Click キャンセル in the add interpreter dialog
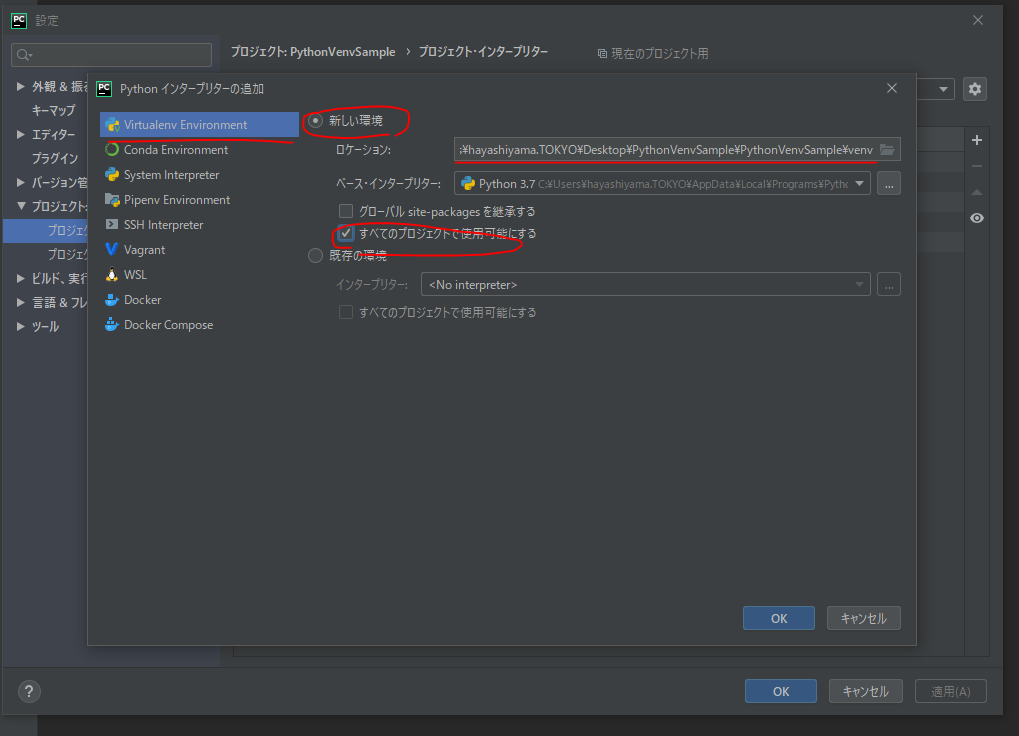This screenshot has height=736, width=1019. point(864,618)
